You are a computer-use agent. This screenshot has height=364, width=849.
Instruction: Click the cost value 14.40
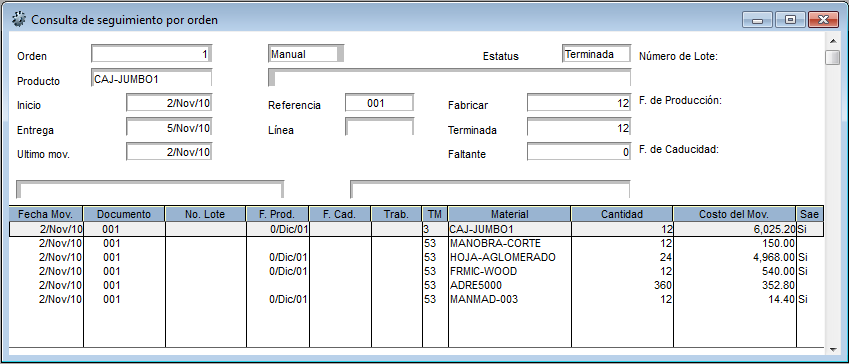[782, 299]
